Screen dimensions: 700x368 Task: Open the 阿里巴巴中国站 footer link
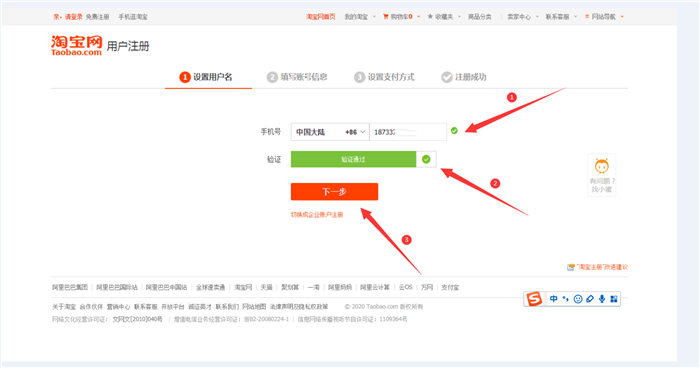point(167,287)
